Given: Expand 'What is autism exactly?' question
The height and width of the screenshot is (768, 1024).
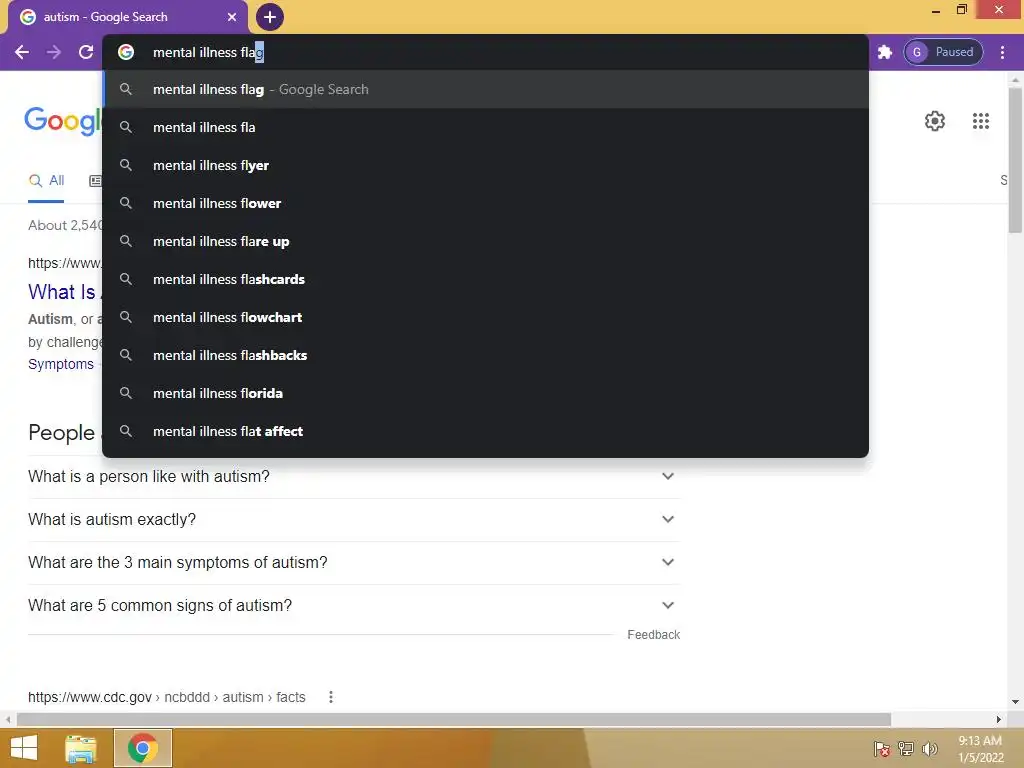Looking at the screenshot, I should 354,520.
